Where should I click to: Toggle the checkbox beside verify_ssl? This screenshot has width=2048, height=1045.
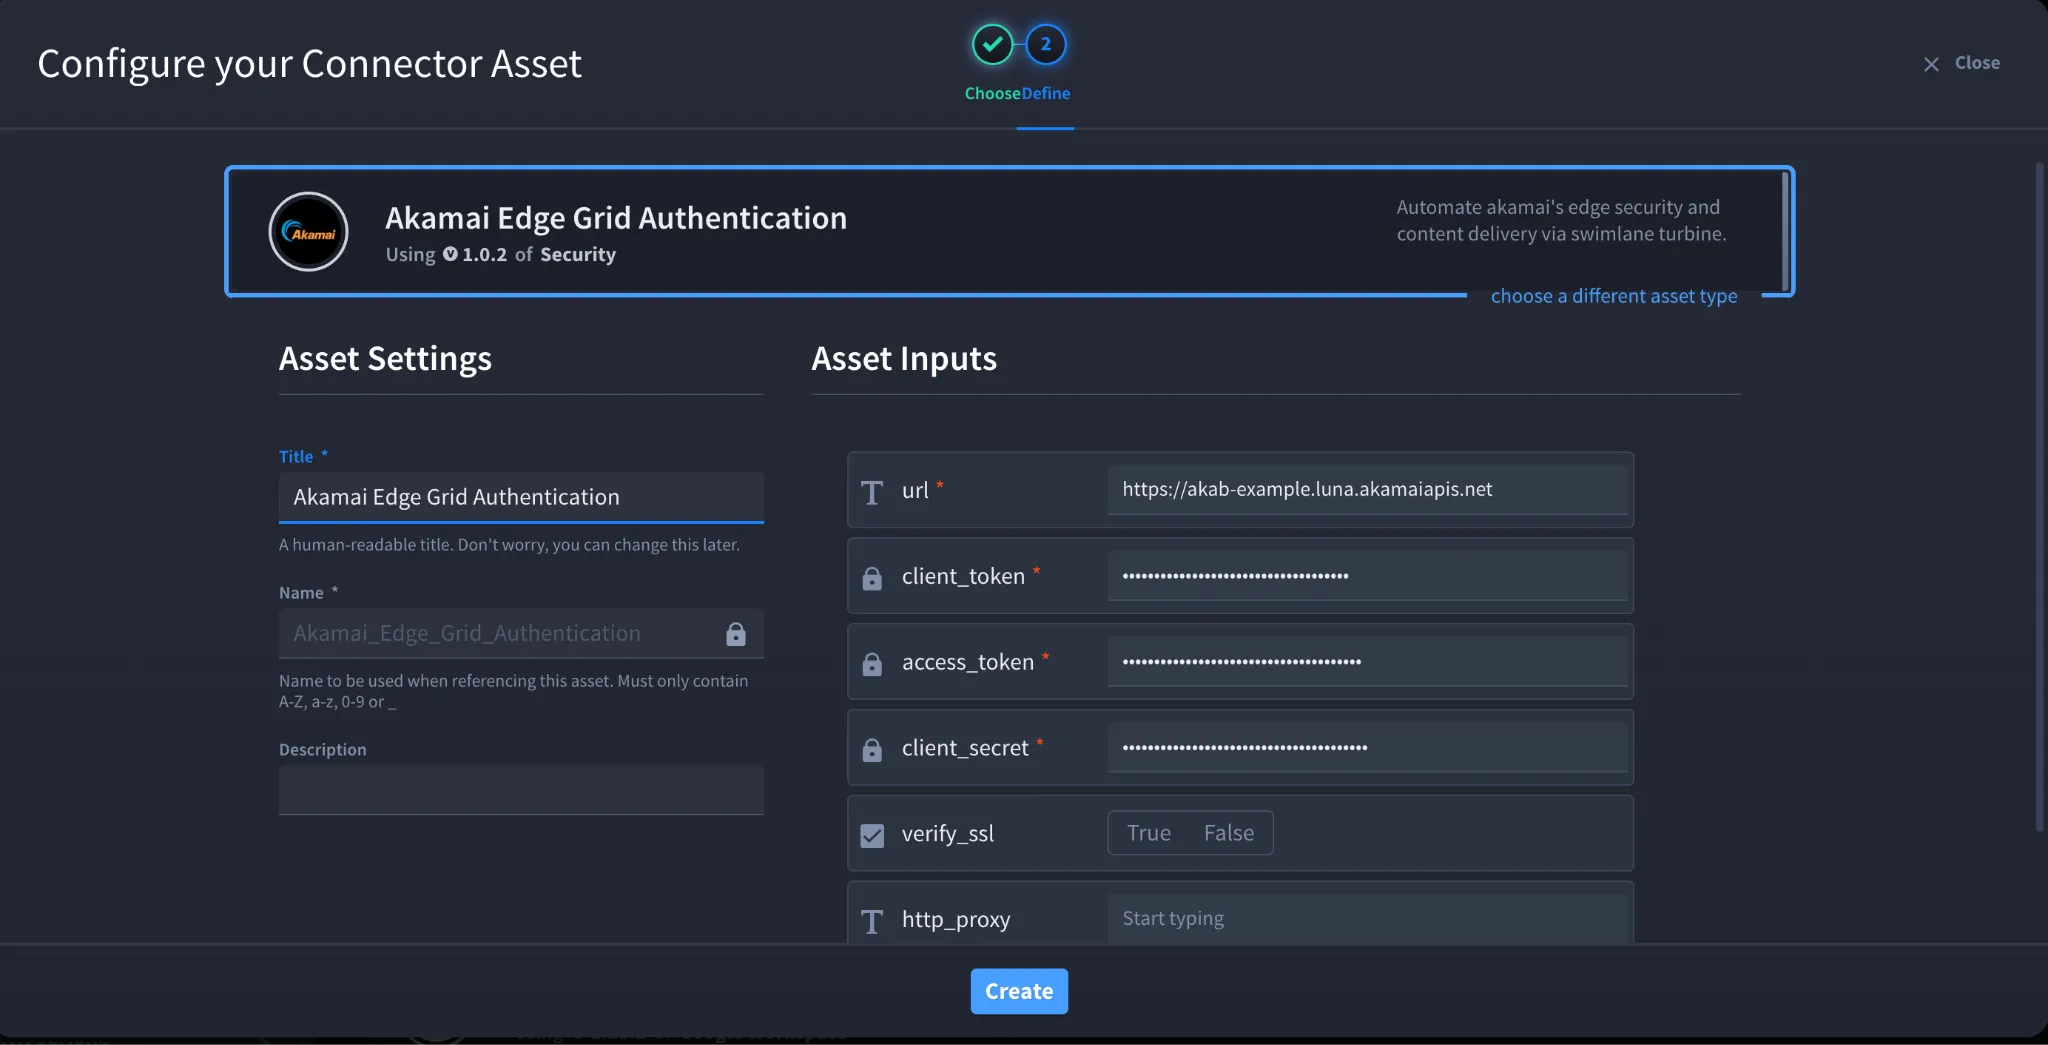coord(872,835)
